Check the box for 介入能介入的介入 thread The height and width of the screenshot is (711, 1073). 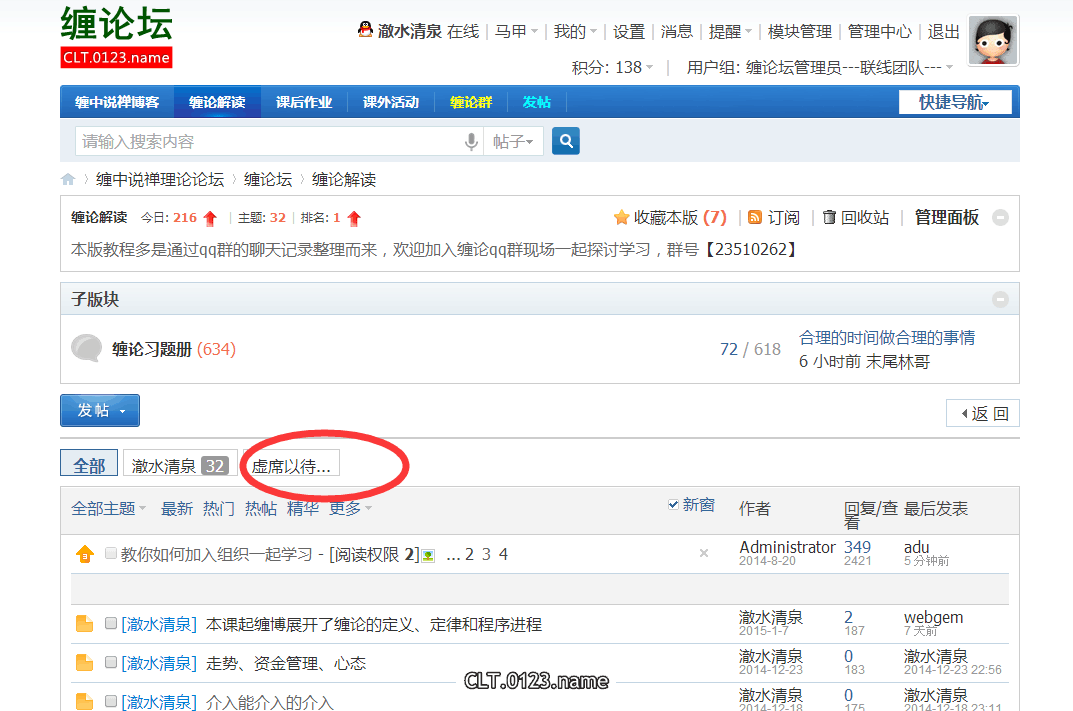[111, 701]
